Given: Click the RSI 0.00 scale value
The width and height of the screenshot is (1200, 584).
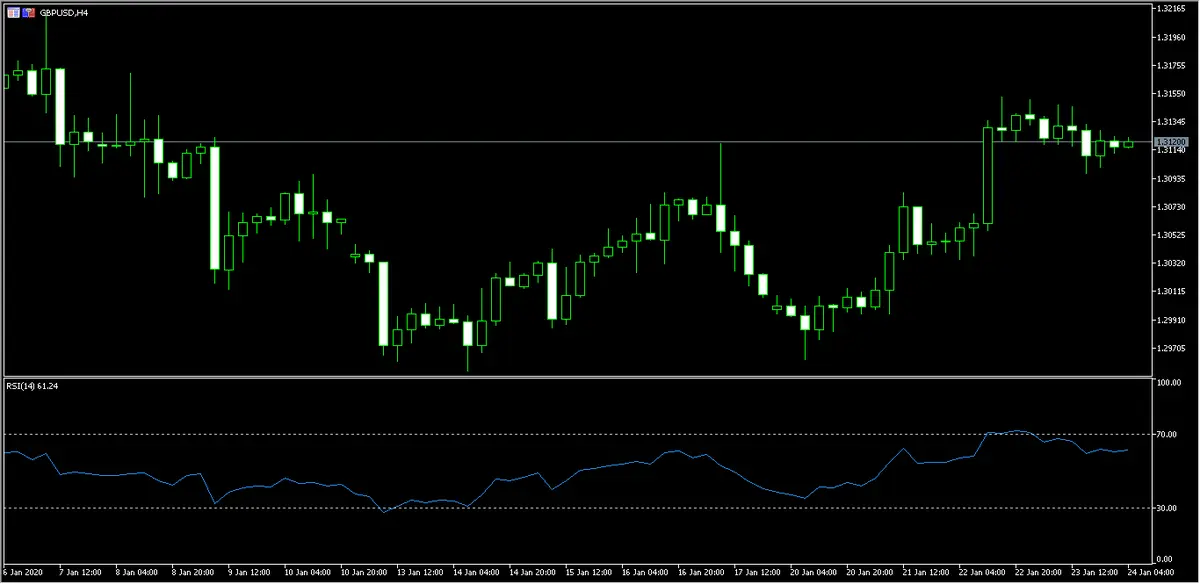Looking at the screenshot, I should click(1166, 558).
